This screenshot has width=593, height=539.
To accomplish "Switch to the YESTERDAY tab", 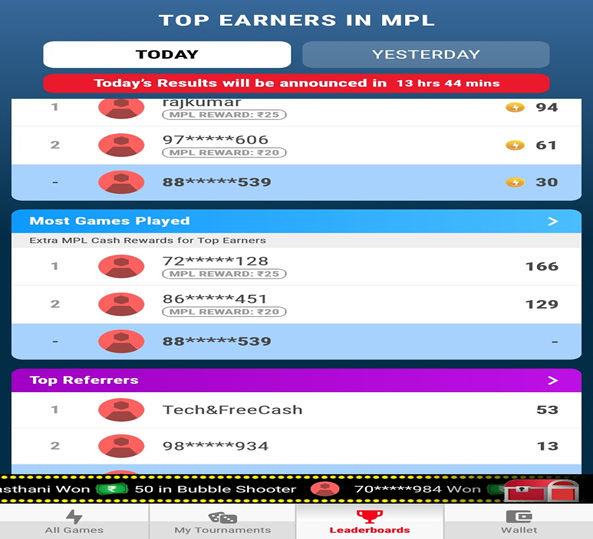I will pyautogui.click(x=426, y=54).
